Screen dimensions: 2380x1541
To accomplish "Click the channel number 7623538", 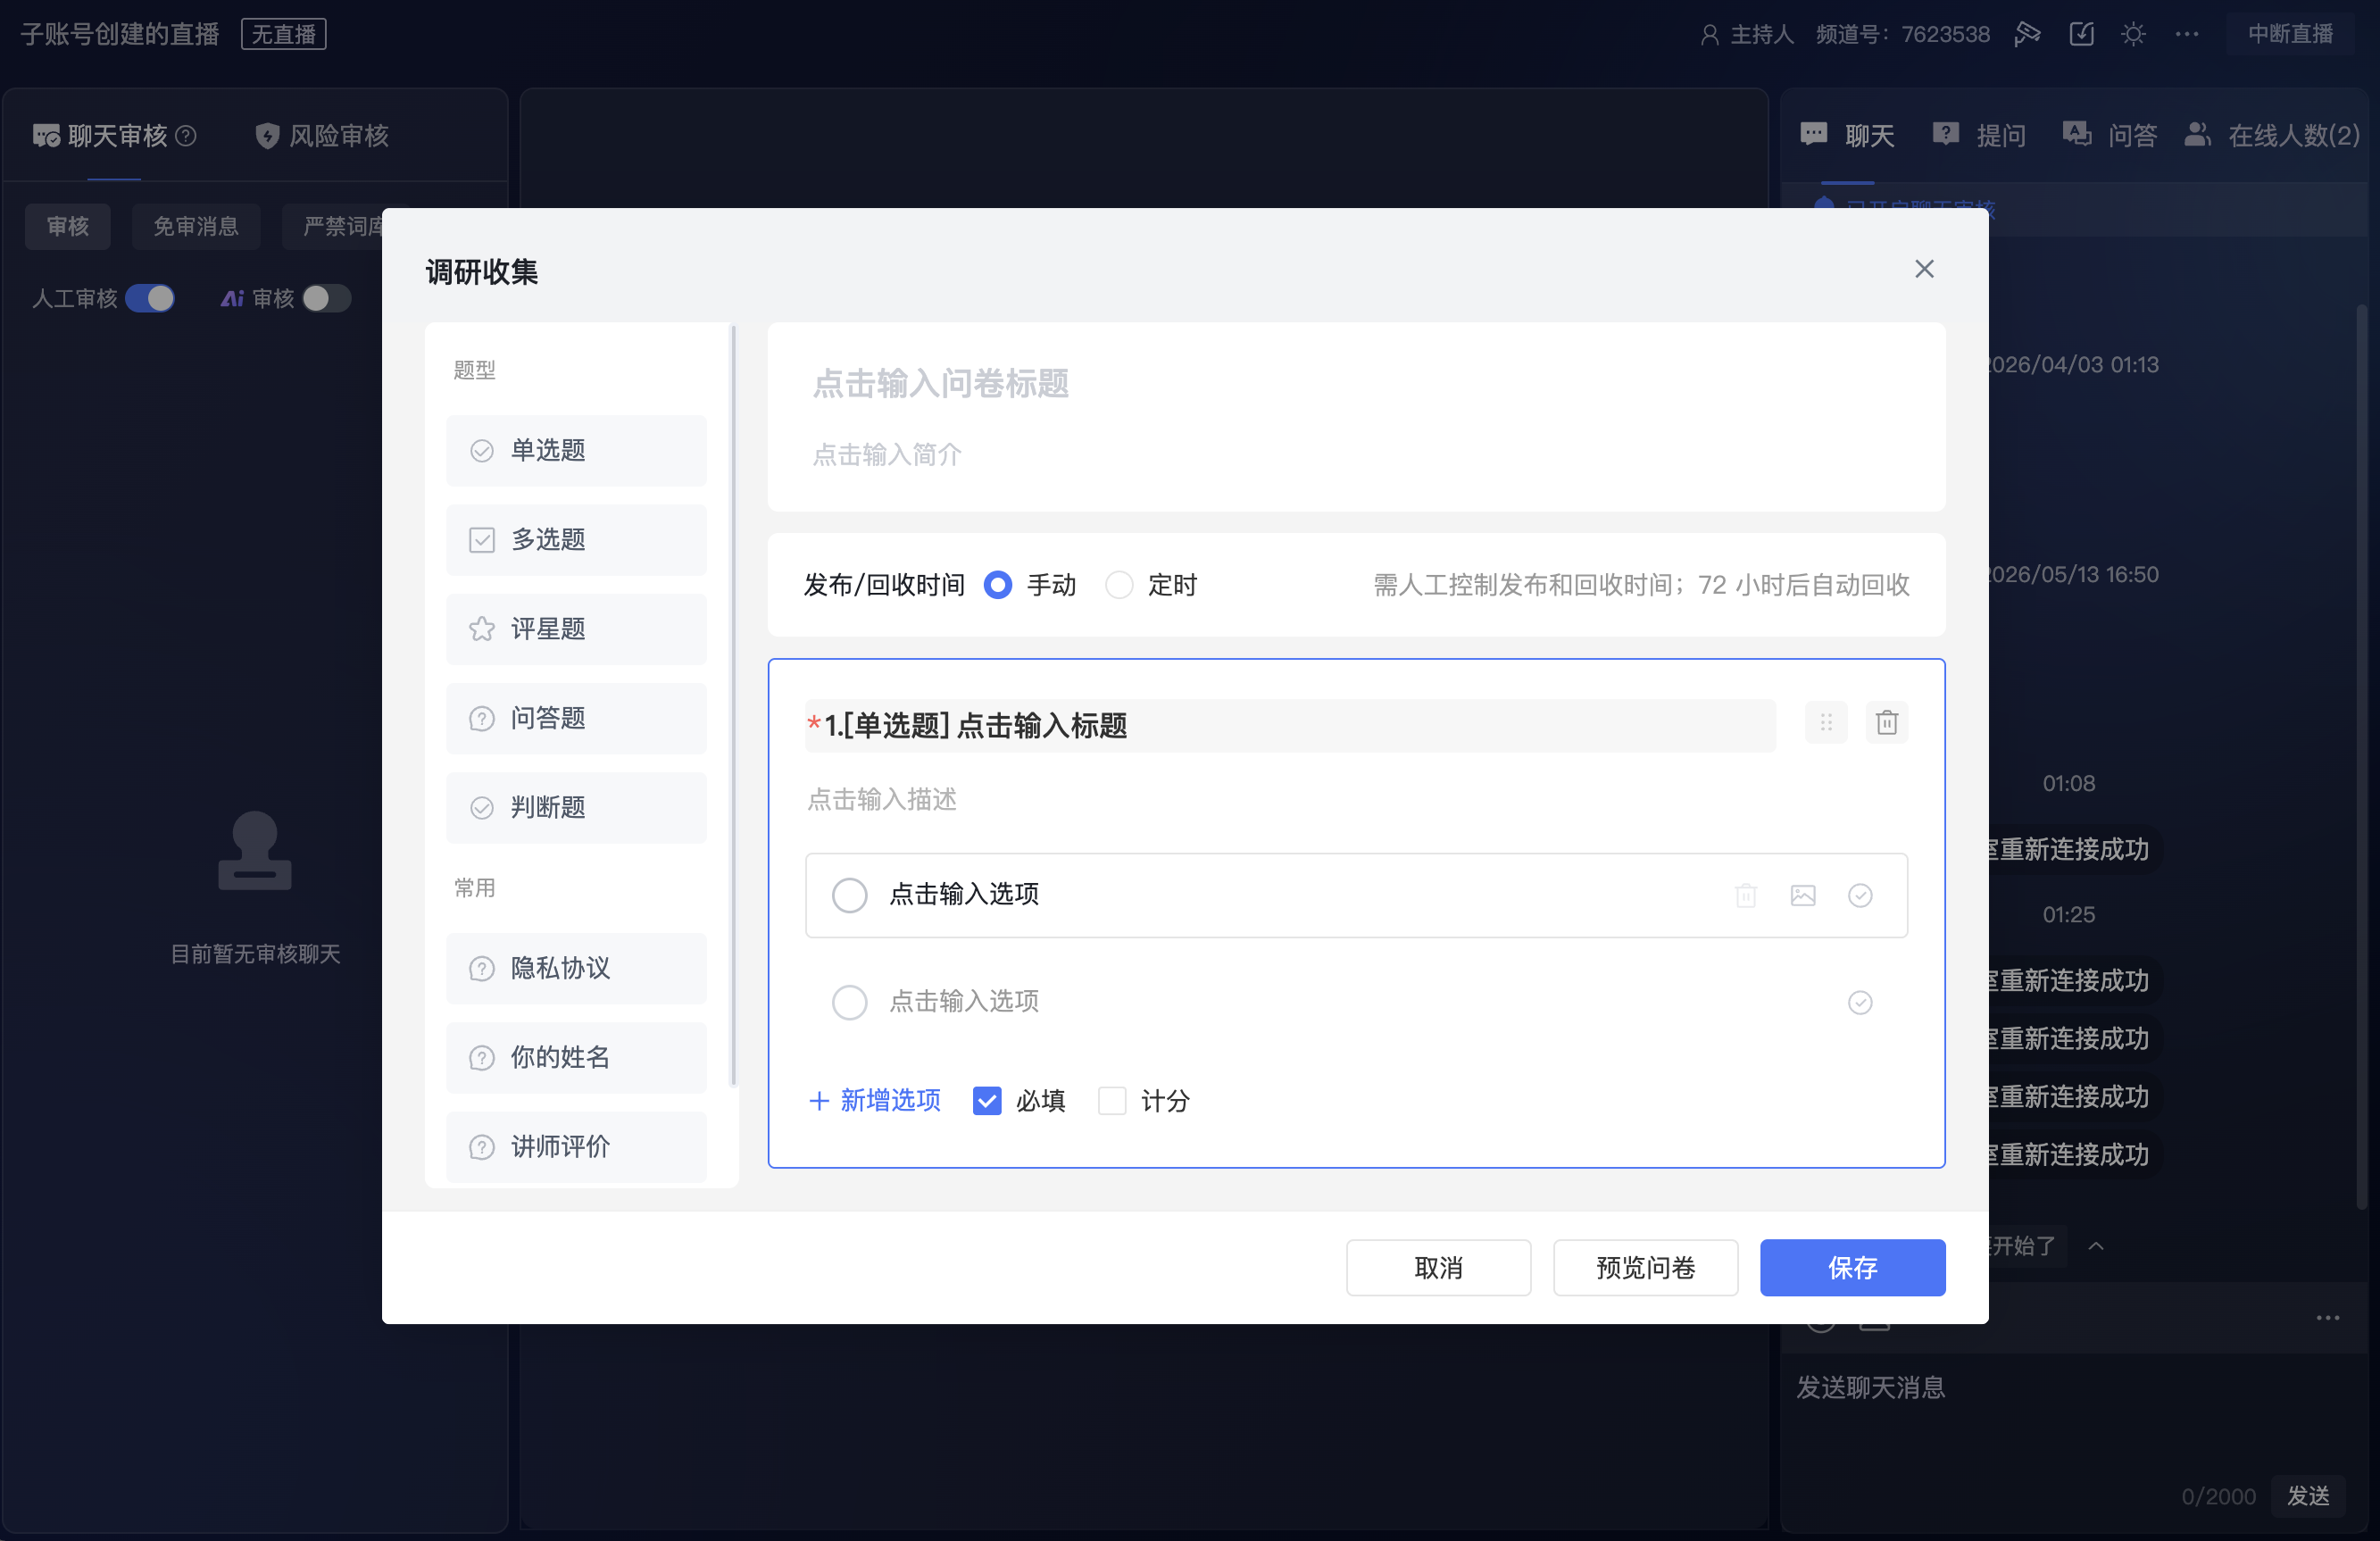I will [x=1944, y=34].
